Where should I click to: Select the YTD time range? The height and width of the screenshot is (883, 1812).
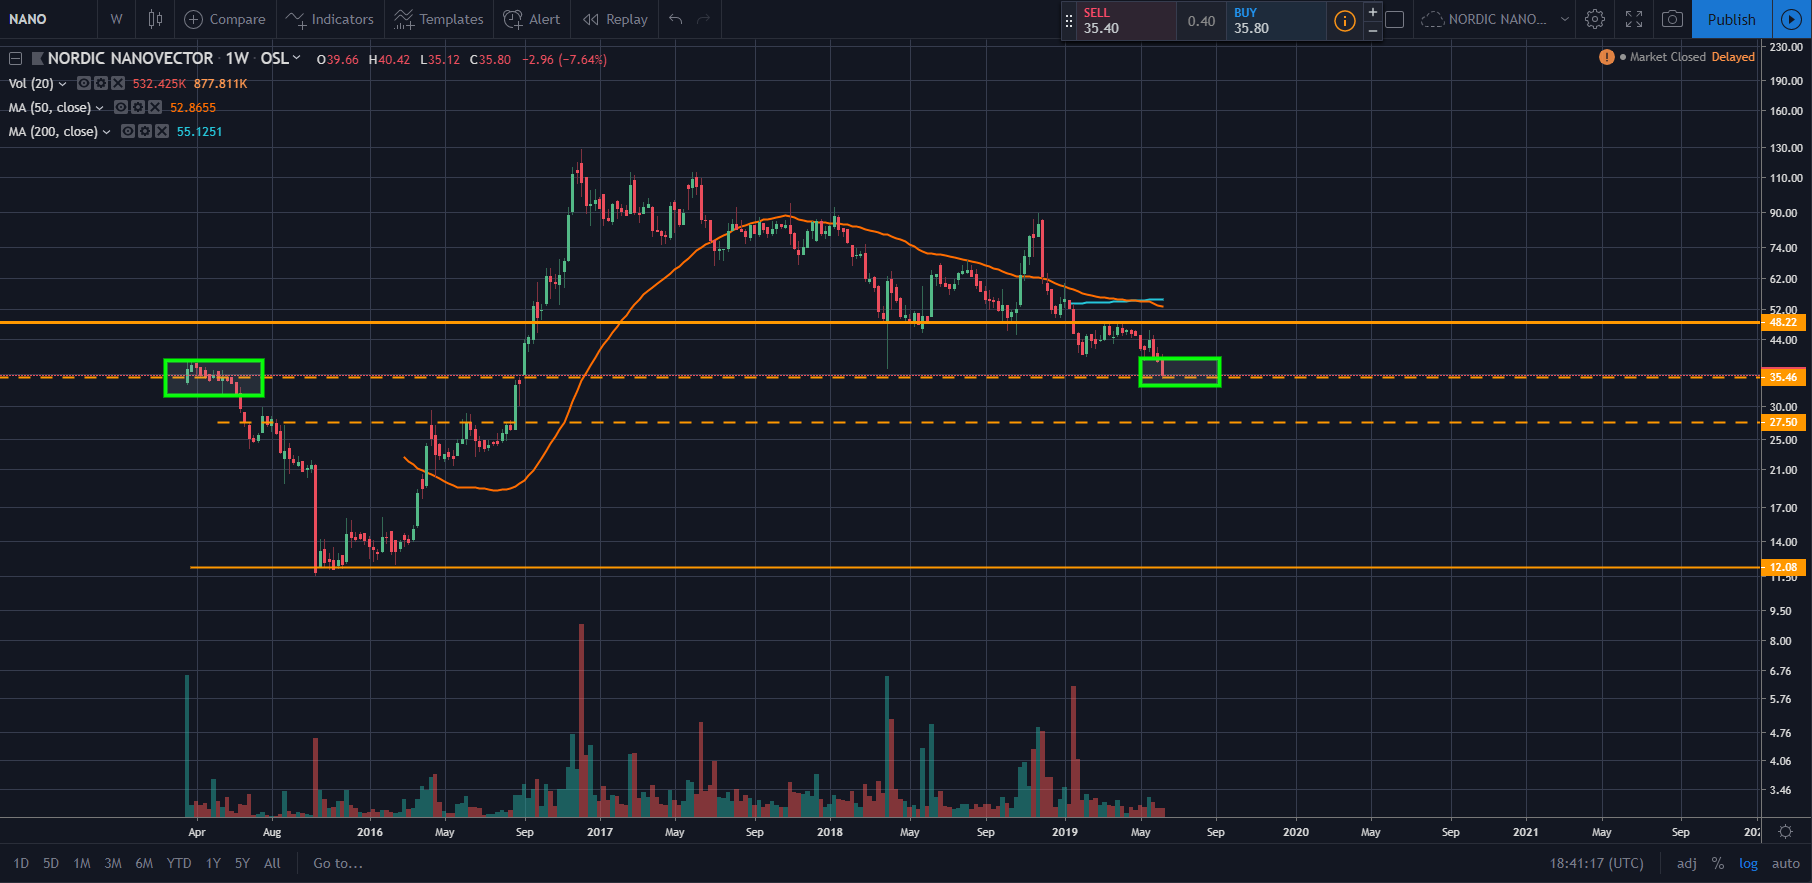pyautogui.click(x=179, y=863)
